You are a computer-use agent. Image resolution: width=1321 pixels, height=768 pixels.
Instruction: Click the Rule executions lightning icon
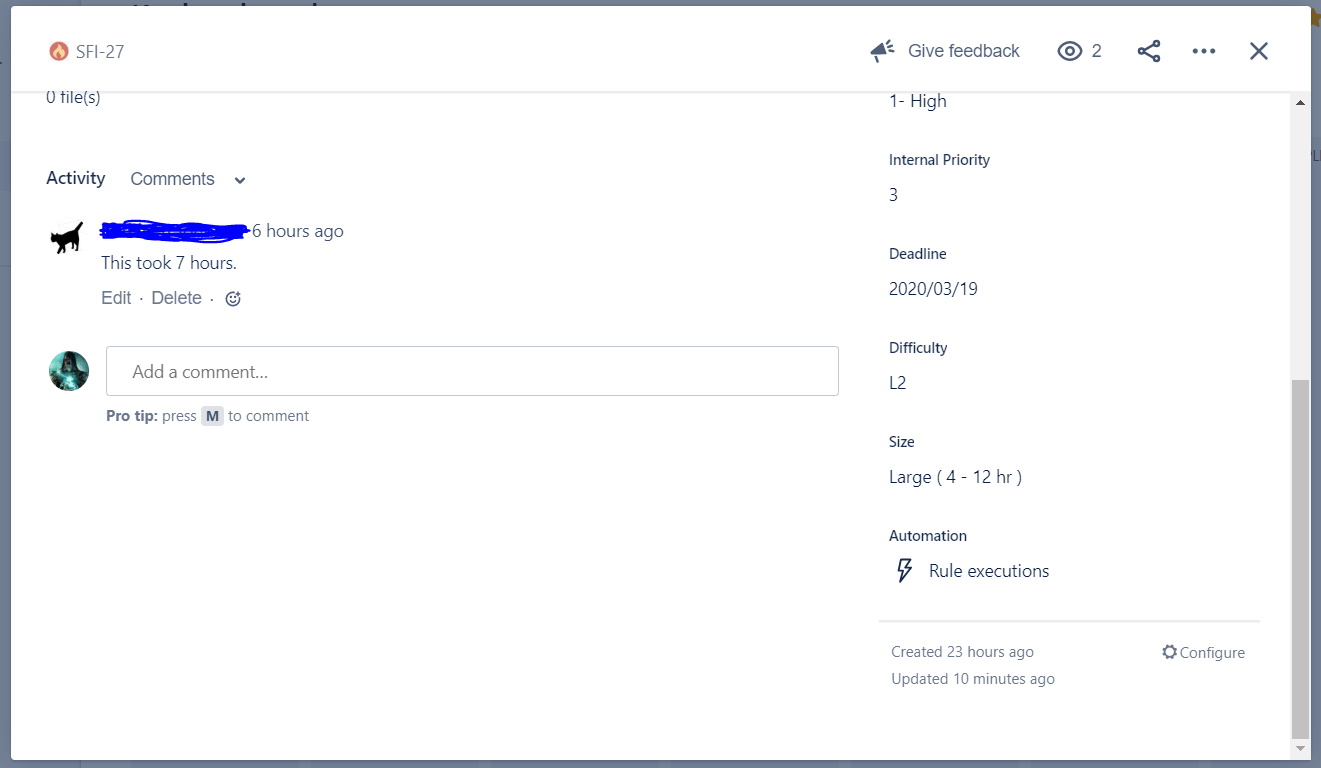point(903,569)
